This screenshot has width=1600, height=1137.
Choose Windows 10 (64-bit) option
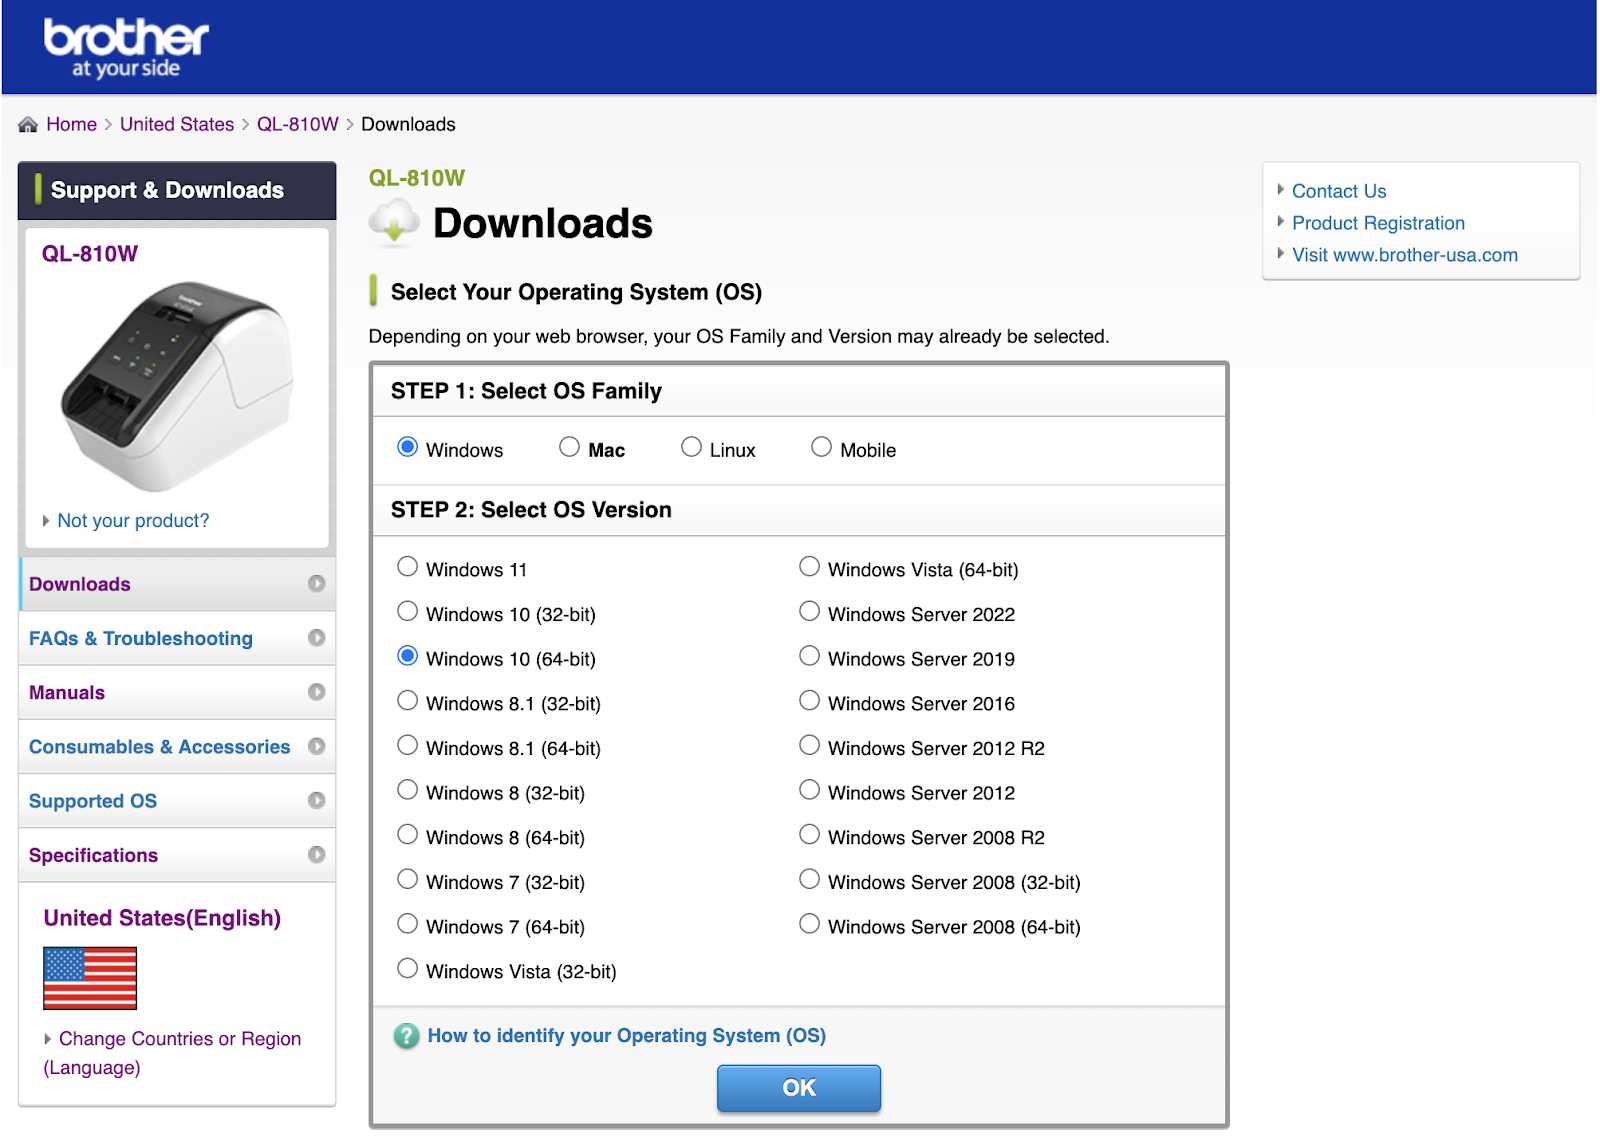pyautogui.click(x=407, y=656)
